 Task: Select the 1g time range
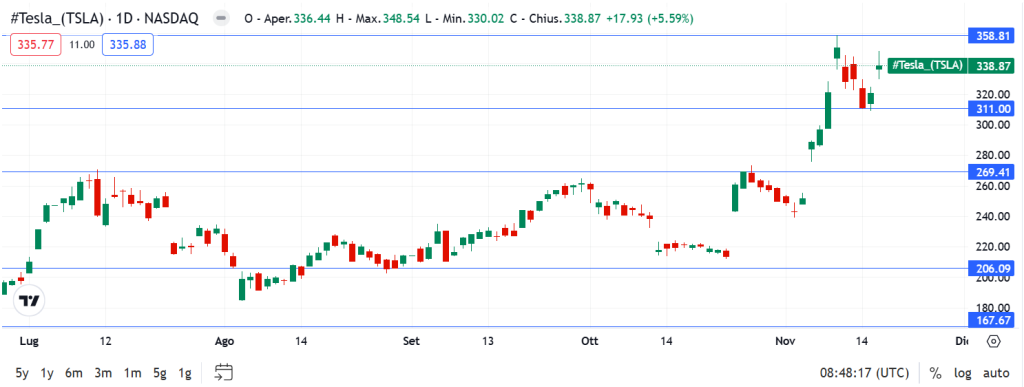(185, 373)
